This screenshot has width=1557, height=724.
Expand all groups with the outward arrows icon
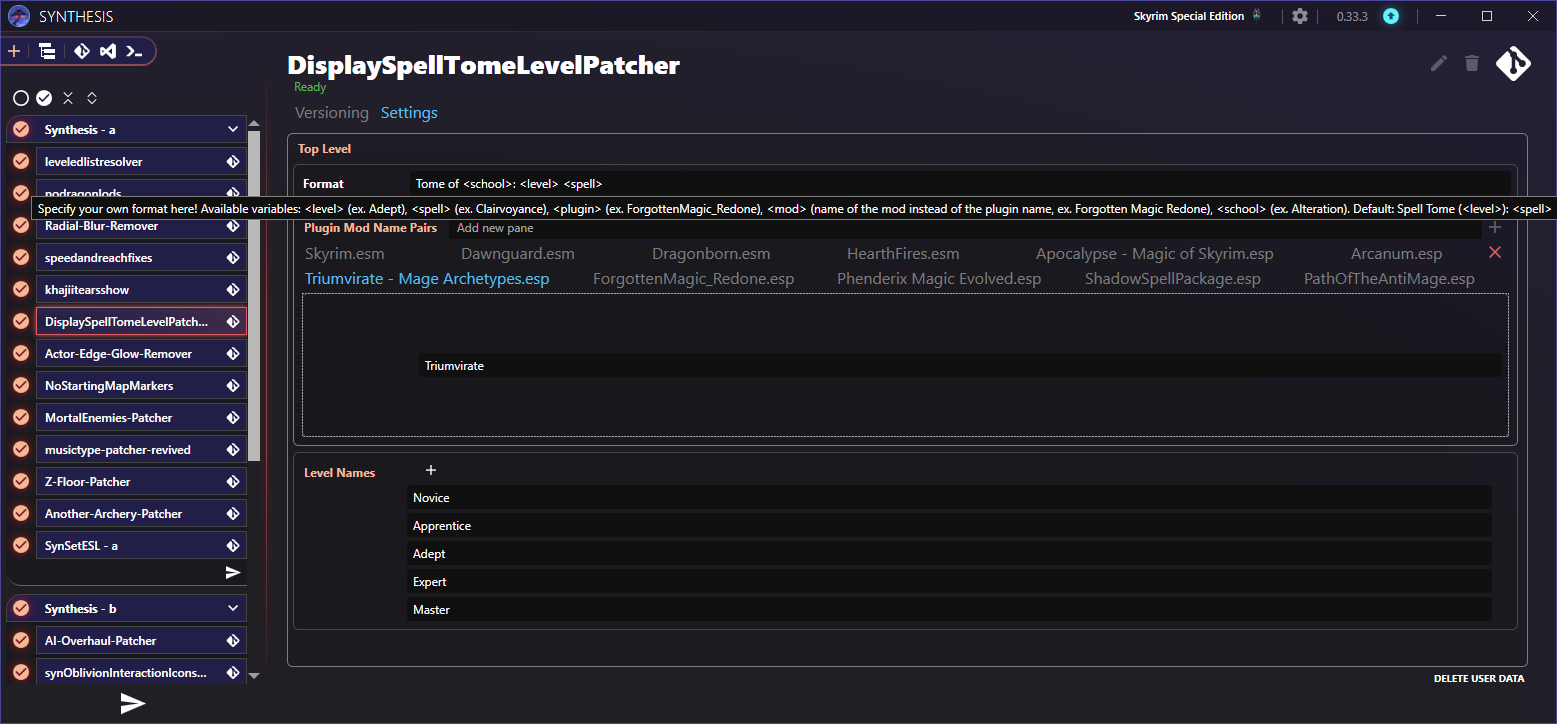(92, 98)
